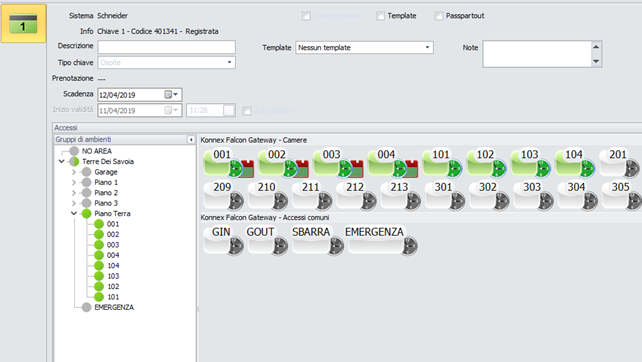The height and width of the screenshot is (362, 642).
Task: Click the Descrizione input field
Action: [166, 47]
